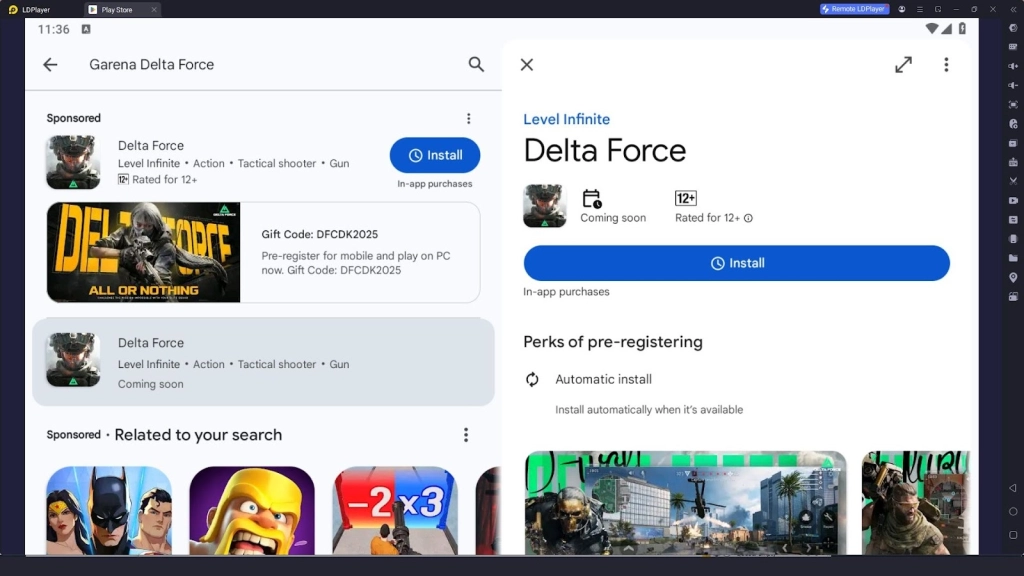Click Delta Force app icon in details panel

coord(545,206)
